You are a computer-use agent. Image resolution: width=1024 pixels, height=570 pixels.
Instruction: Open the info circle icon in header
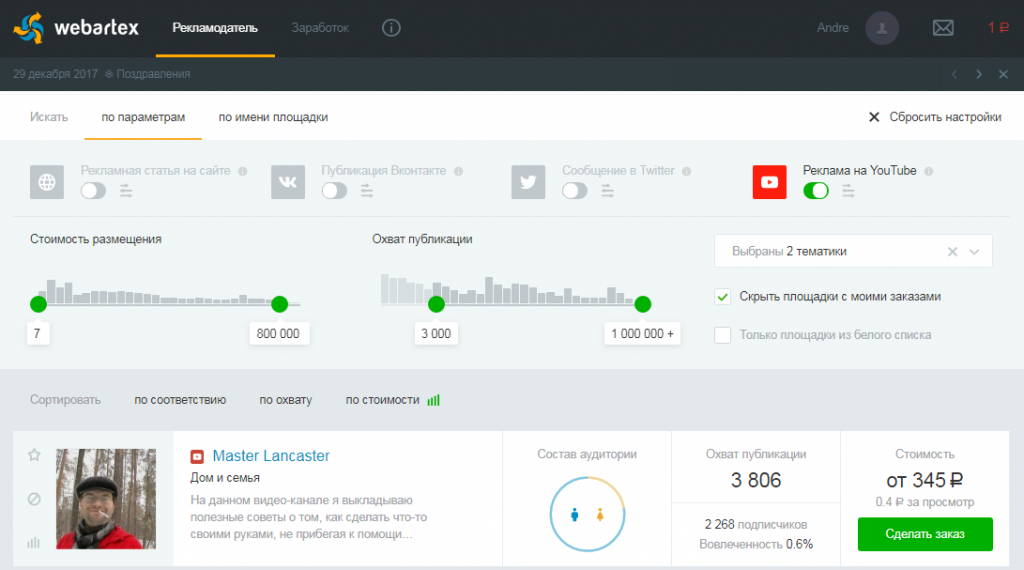tap(391, 28)
